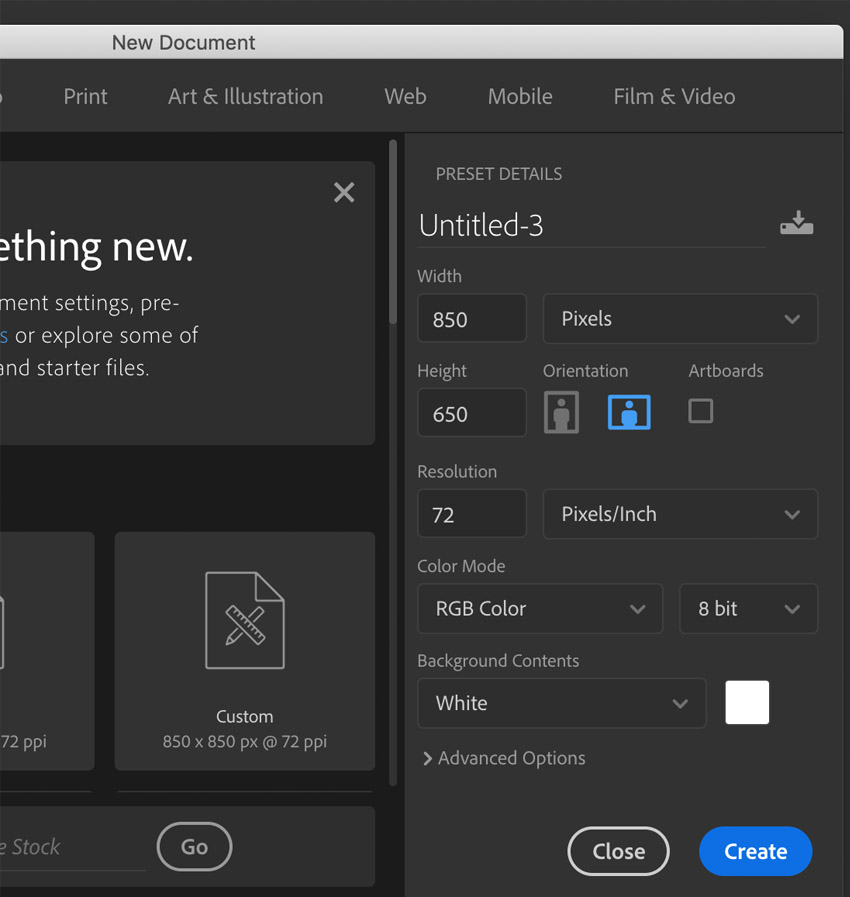Screen dimensions: 850x897
Task: Expand Advanced Options
Action: [x=504, y=758]
